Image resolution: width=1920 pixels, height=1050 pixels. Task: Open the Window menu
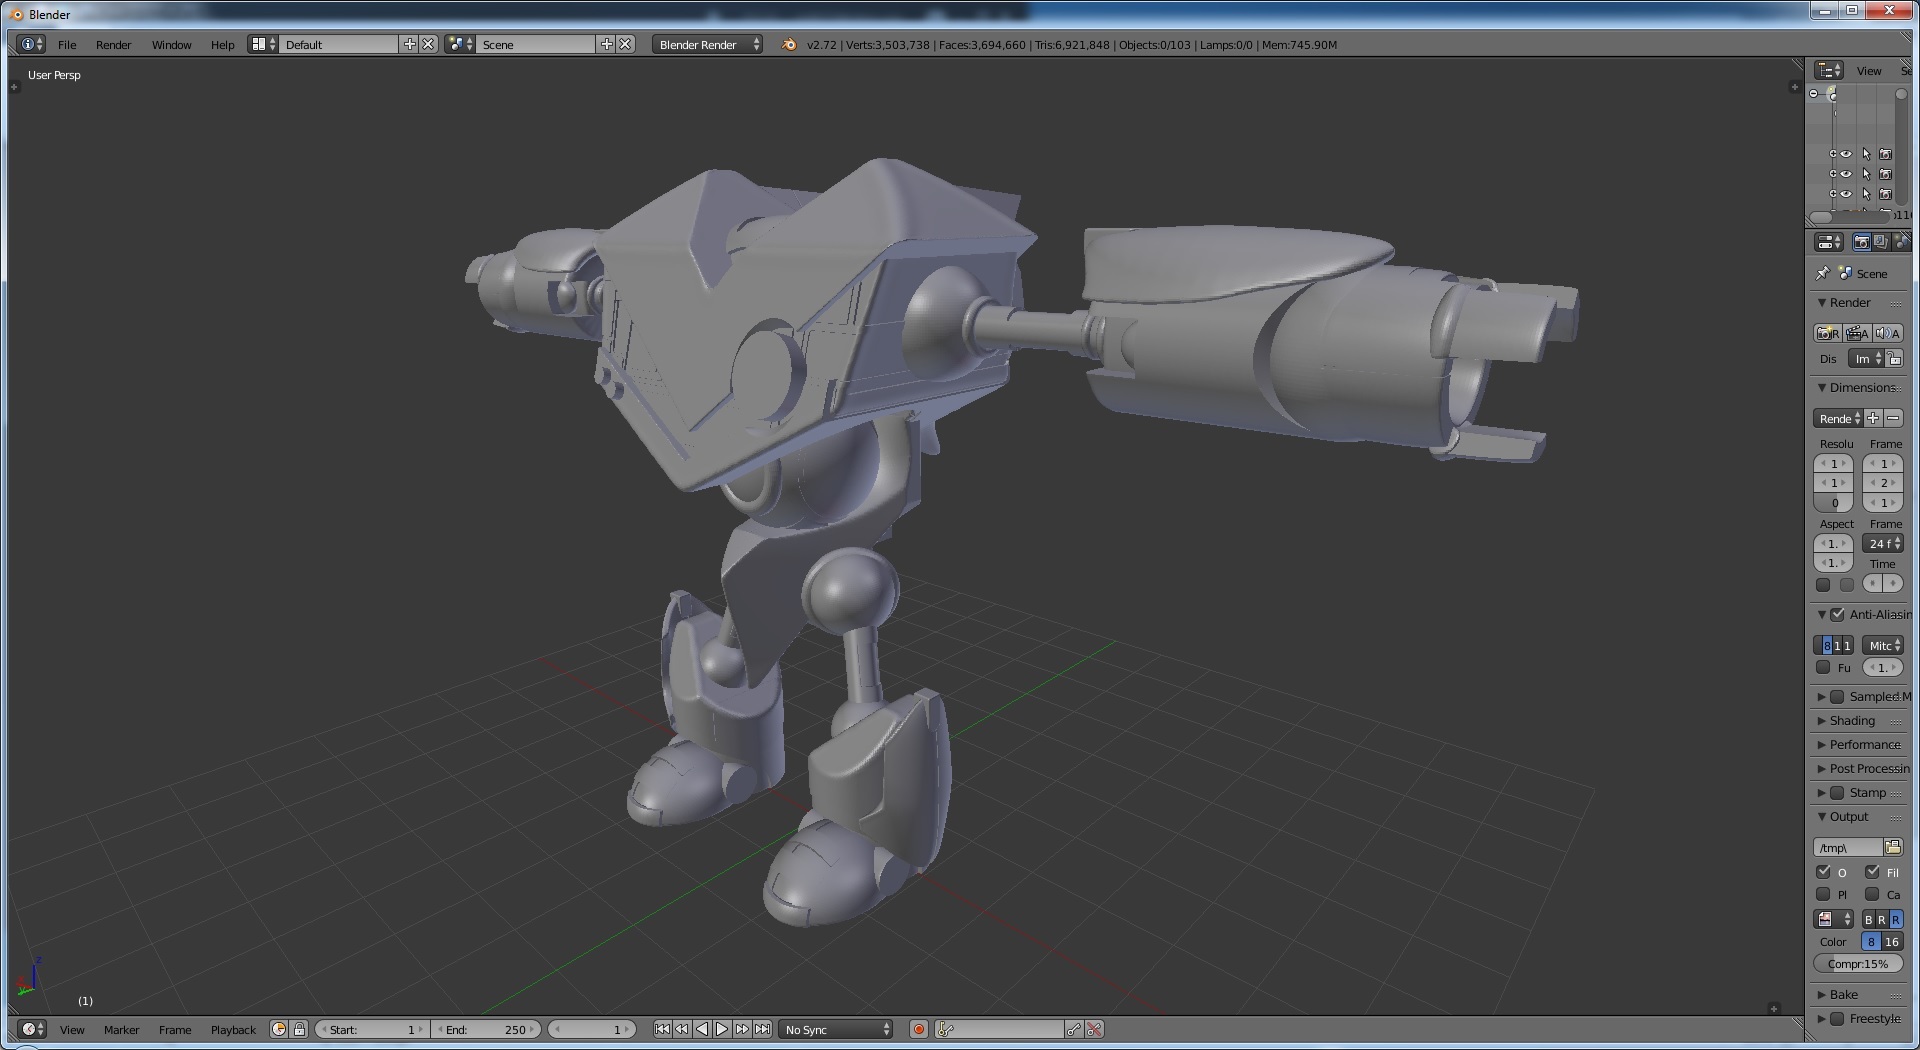(x=171, y=44)
